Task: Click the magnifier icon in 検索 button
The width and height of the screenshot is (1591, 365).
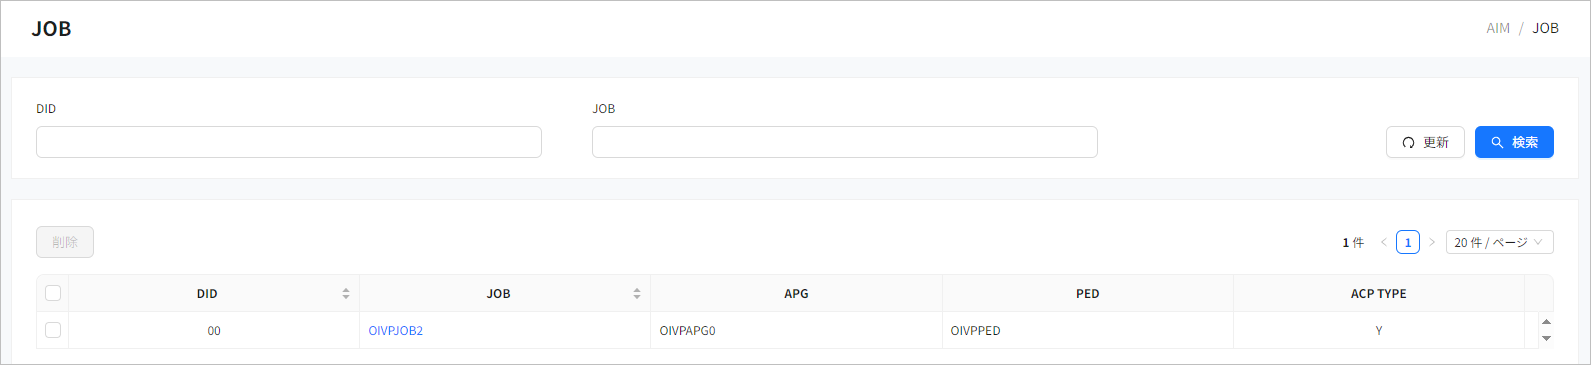Action: (1497, 143)
